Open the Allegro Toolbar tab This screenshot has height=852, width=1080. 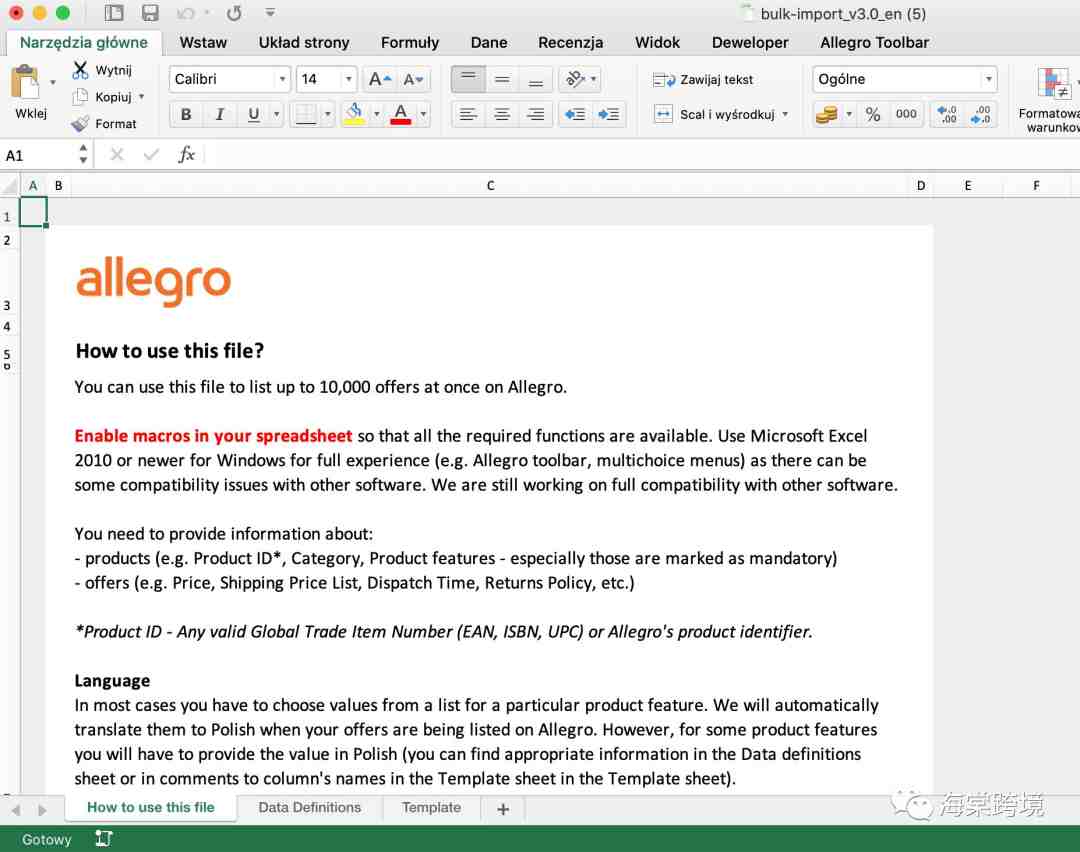[874, 43]
